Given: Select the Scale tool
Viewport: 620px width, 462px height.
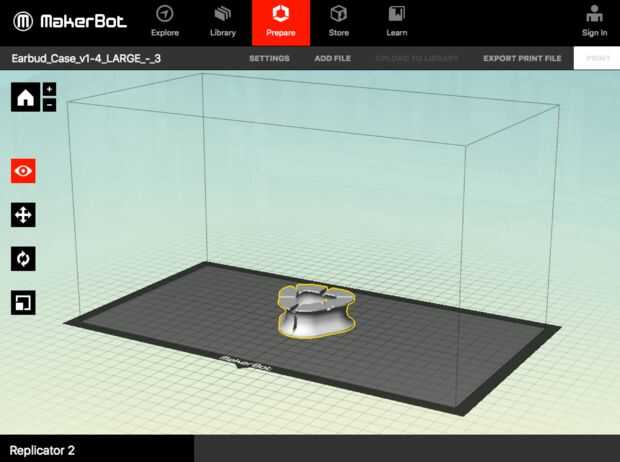Looking at the screenshot, I should [x=23, y=303].
